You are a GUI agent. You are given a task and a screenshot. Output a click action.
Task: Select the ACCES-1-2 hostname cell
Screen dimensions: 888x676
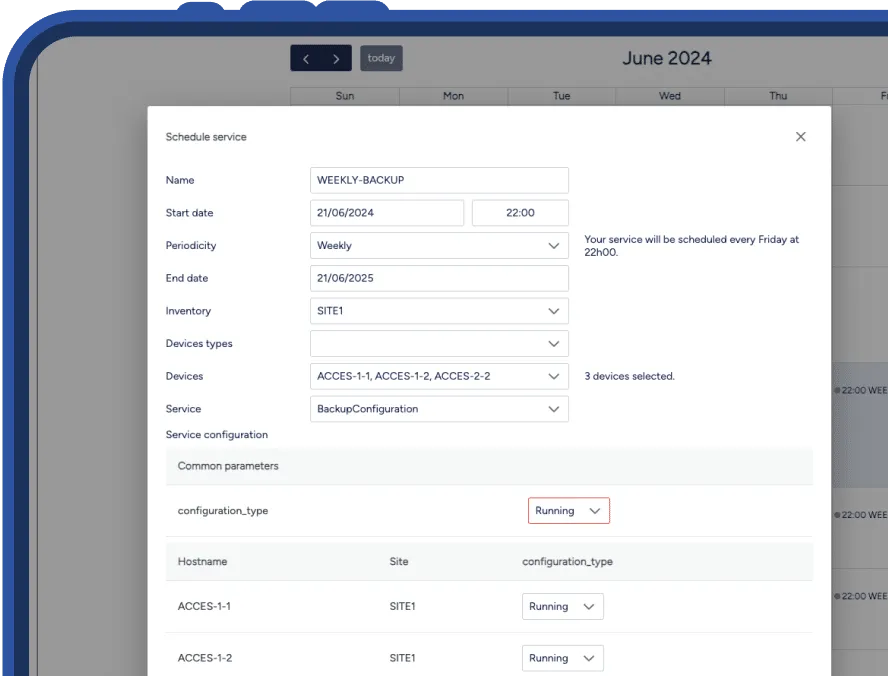[204, 658]
